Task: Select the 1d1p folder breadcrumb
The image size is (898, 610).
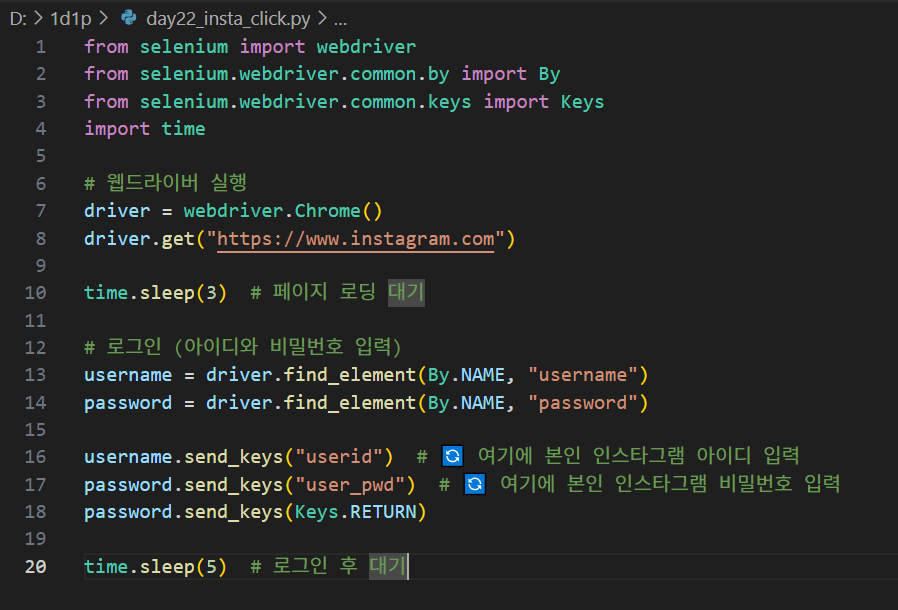Action: click(x=70, y=19)
